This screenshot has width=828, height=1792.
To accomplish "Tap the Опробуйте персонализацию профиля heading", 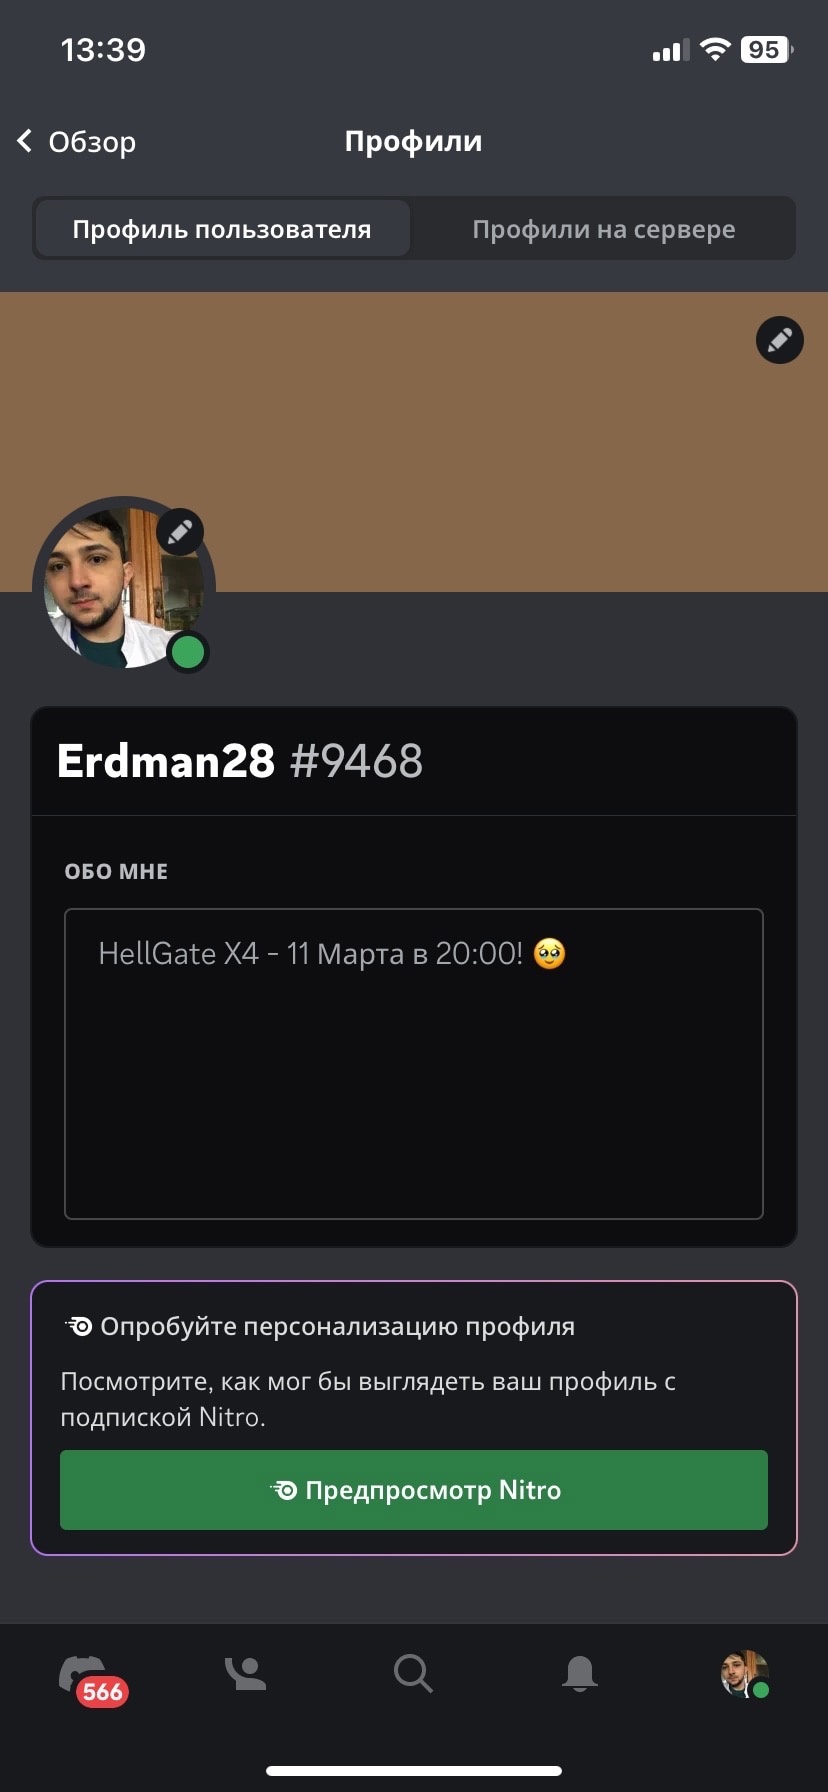I will click(337, 1327).
